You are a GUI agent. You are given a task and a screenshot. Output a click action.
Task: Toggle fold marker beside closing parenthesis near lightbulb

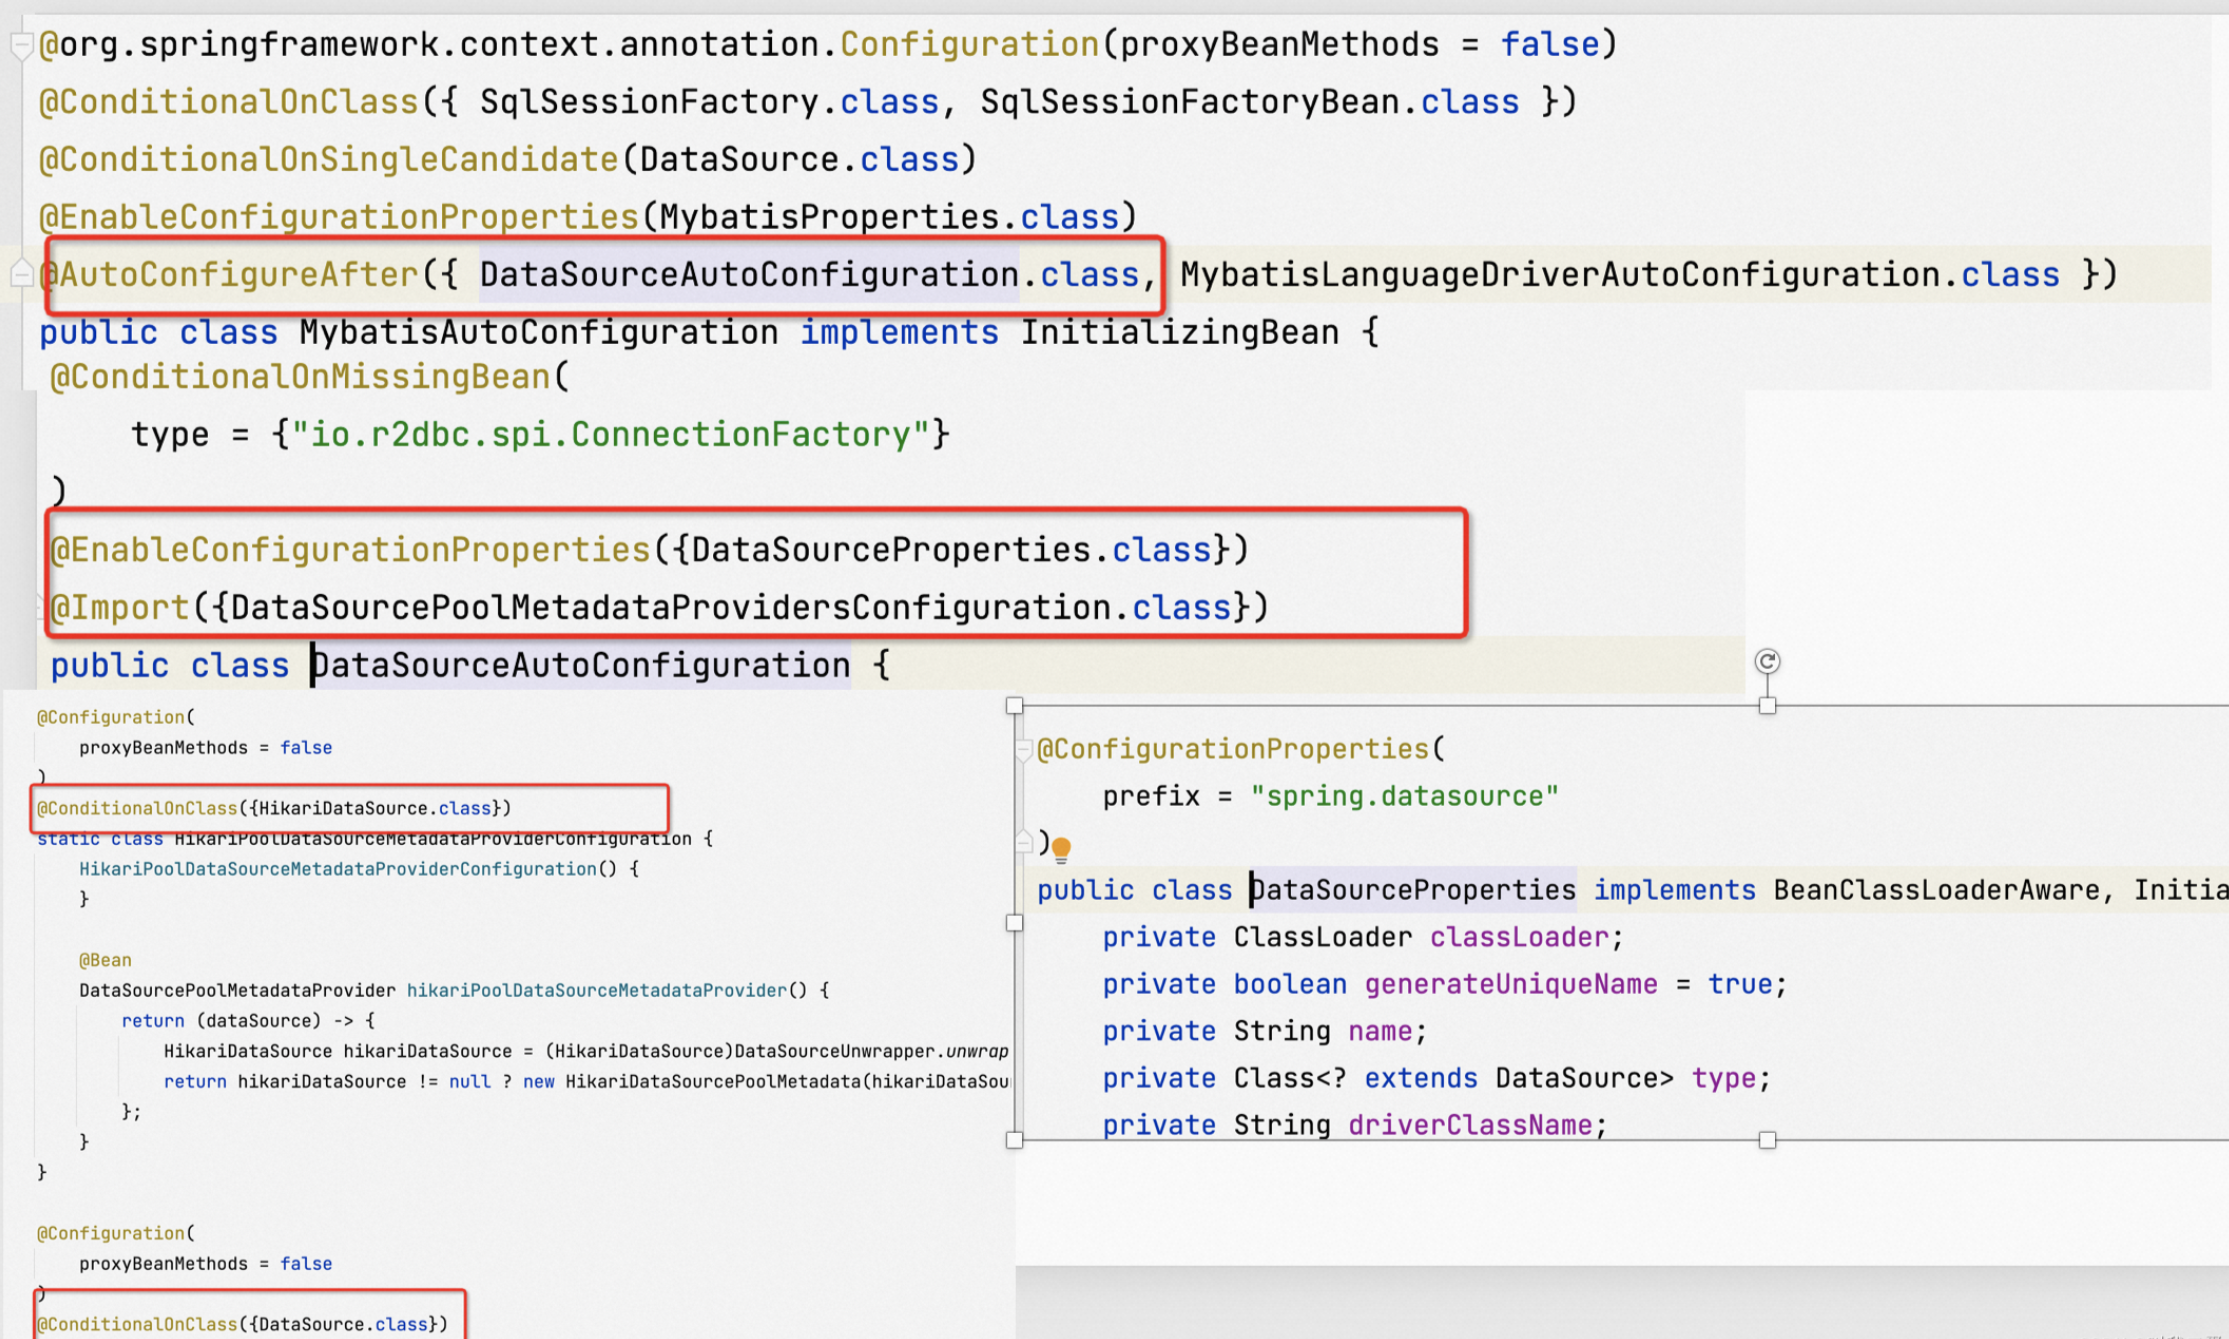(1024, 843)
